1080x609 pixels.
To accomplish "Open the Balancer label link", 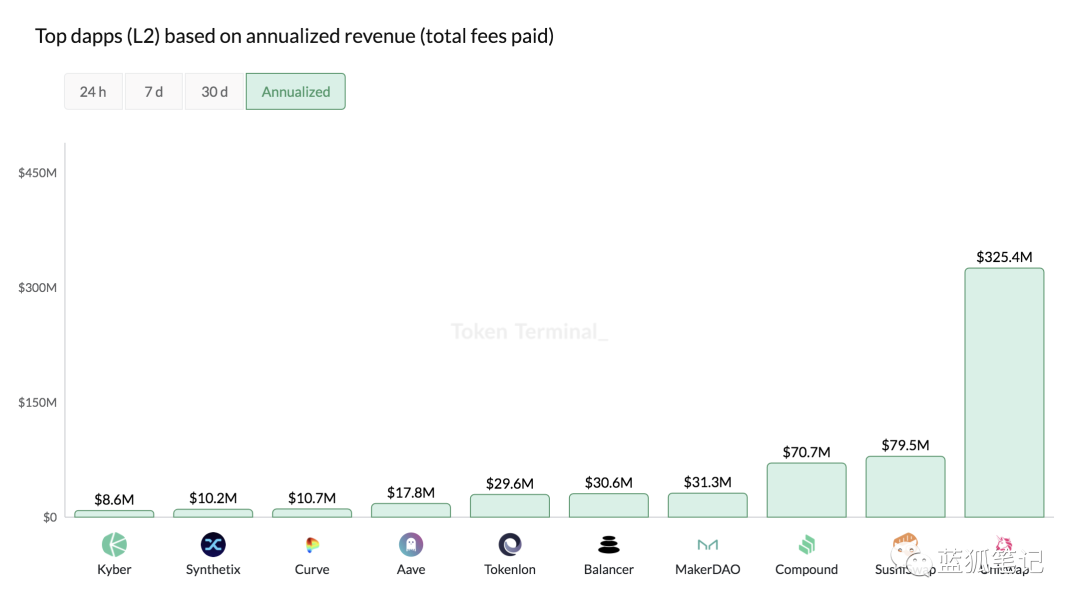I will [609, 569].
